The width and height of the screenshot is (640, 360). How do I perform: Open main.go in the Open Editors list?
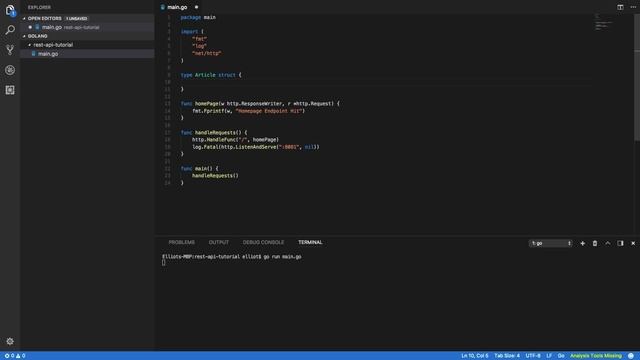point(87,27)
